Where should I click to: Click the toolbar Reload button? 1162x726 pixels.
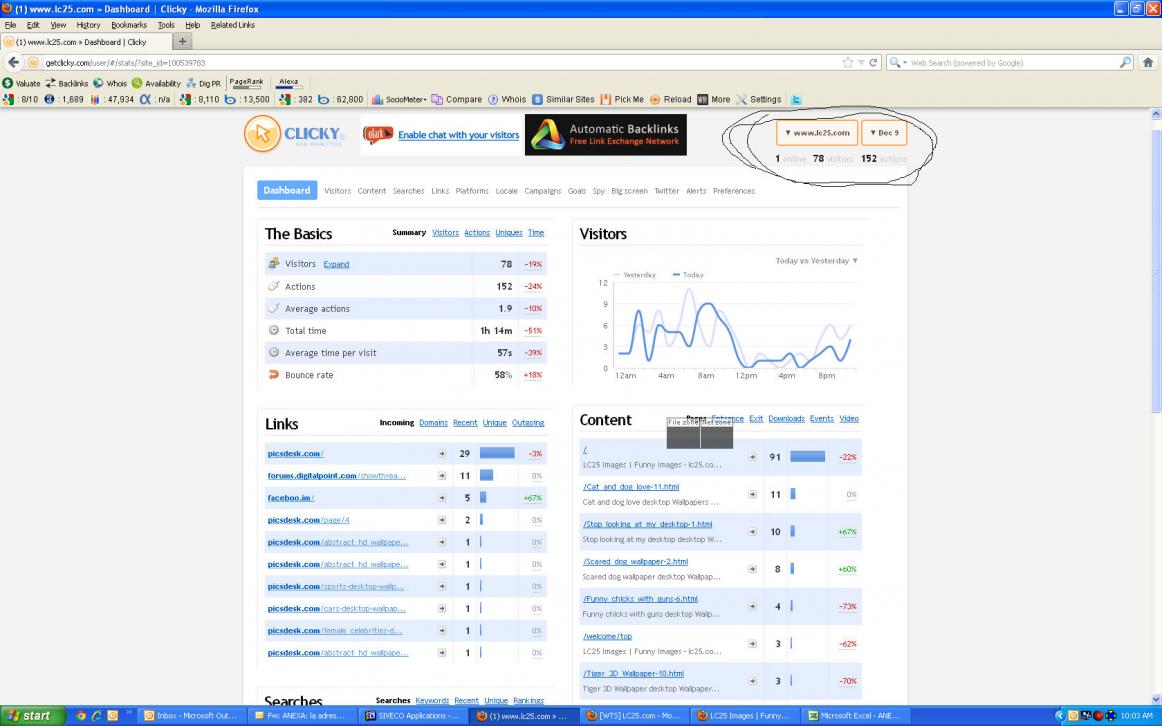671,99
